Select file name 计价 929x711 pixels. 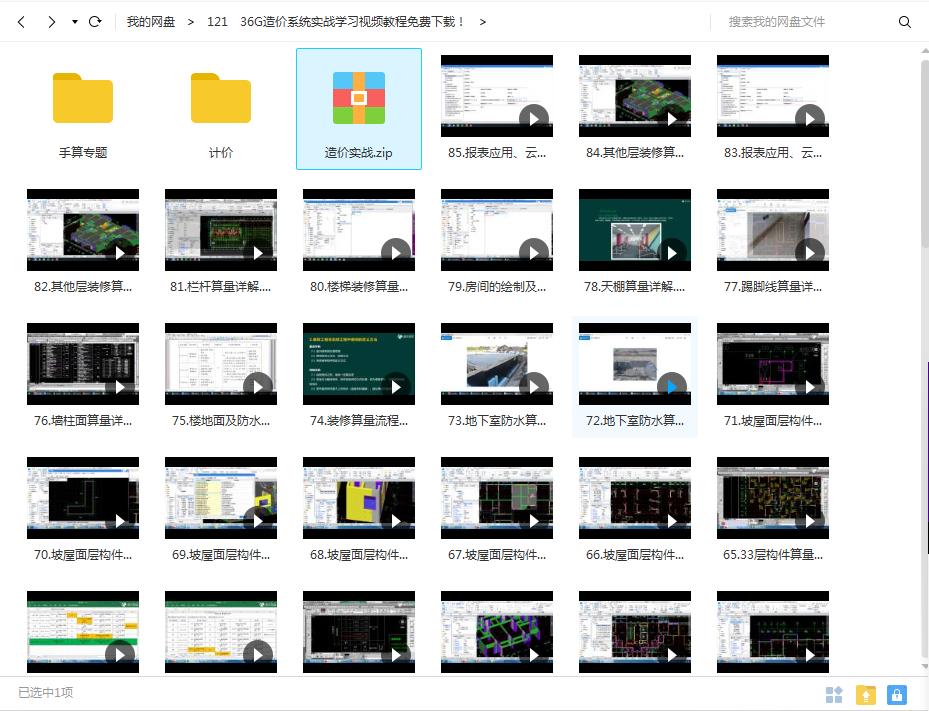[221, 153]
